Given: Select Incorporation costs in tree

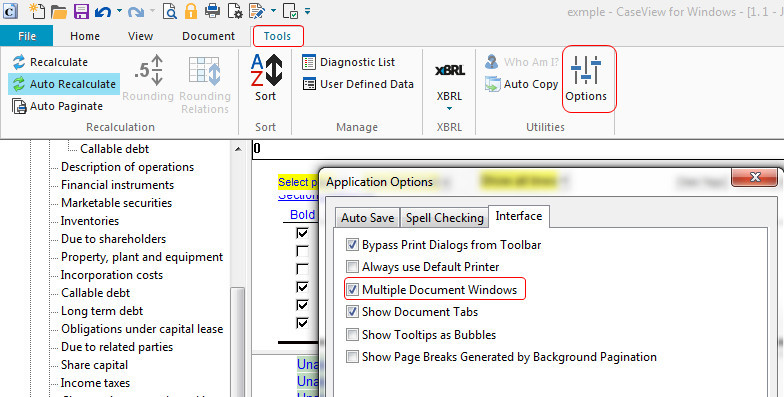Looking at the screenshot, I should 112,275.
